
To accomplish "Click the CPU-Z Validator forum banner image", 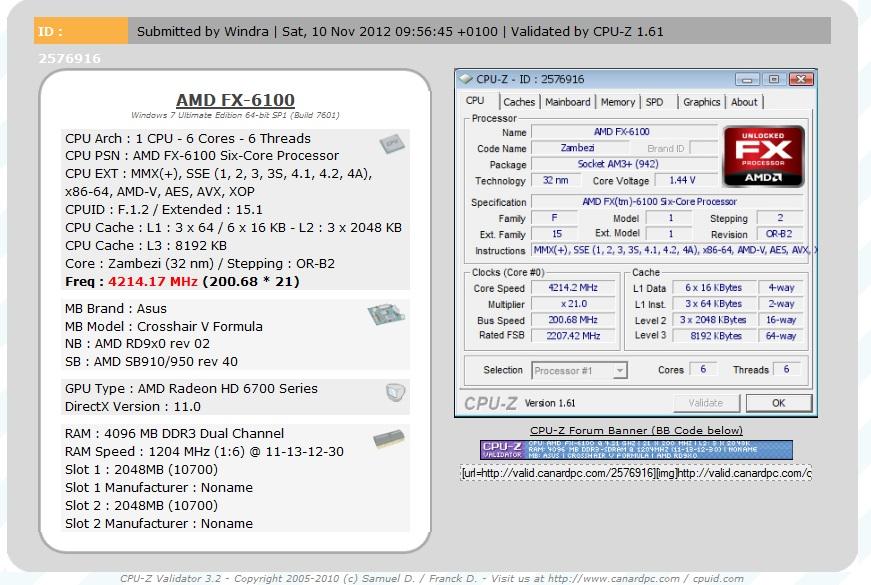I will pyautogui.click(x=636, y=449).
